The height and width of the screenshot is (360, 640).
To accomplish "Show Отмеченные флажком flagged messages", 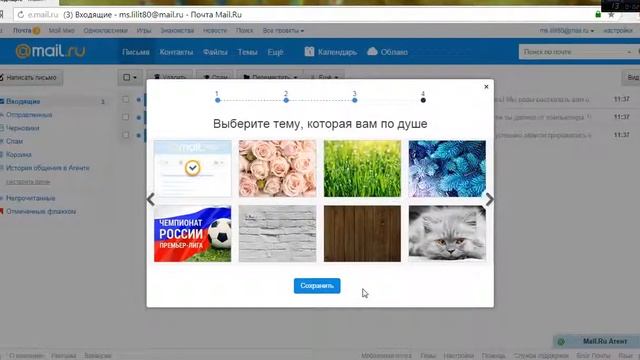I will pyautogui.click(x=41, y=211).
